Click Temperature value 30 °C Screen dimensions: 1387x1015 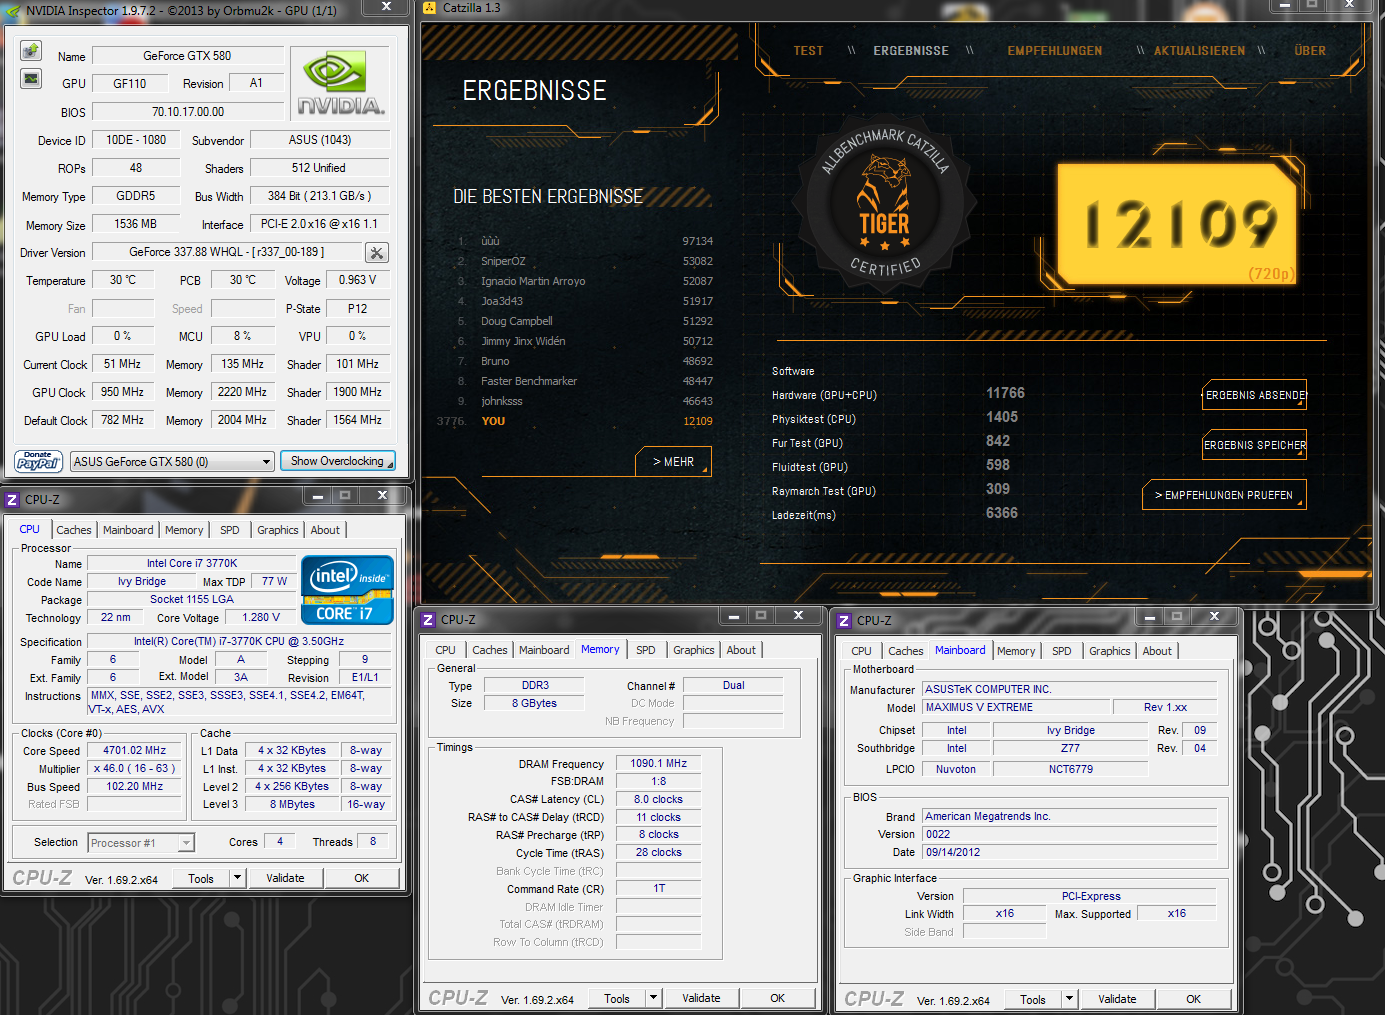pos(123,280)
